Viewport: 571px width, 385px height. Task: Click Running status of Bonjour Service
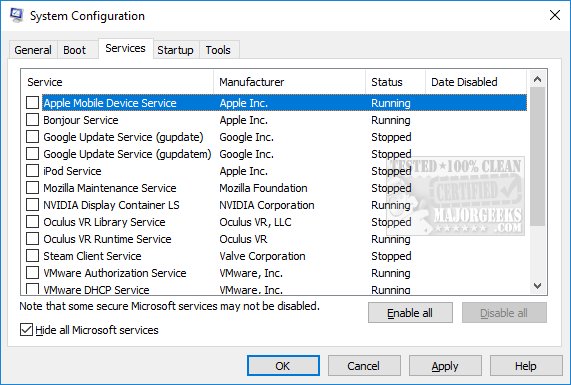(x=391, y=120)
